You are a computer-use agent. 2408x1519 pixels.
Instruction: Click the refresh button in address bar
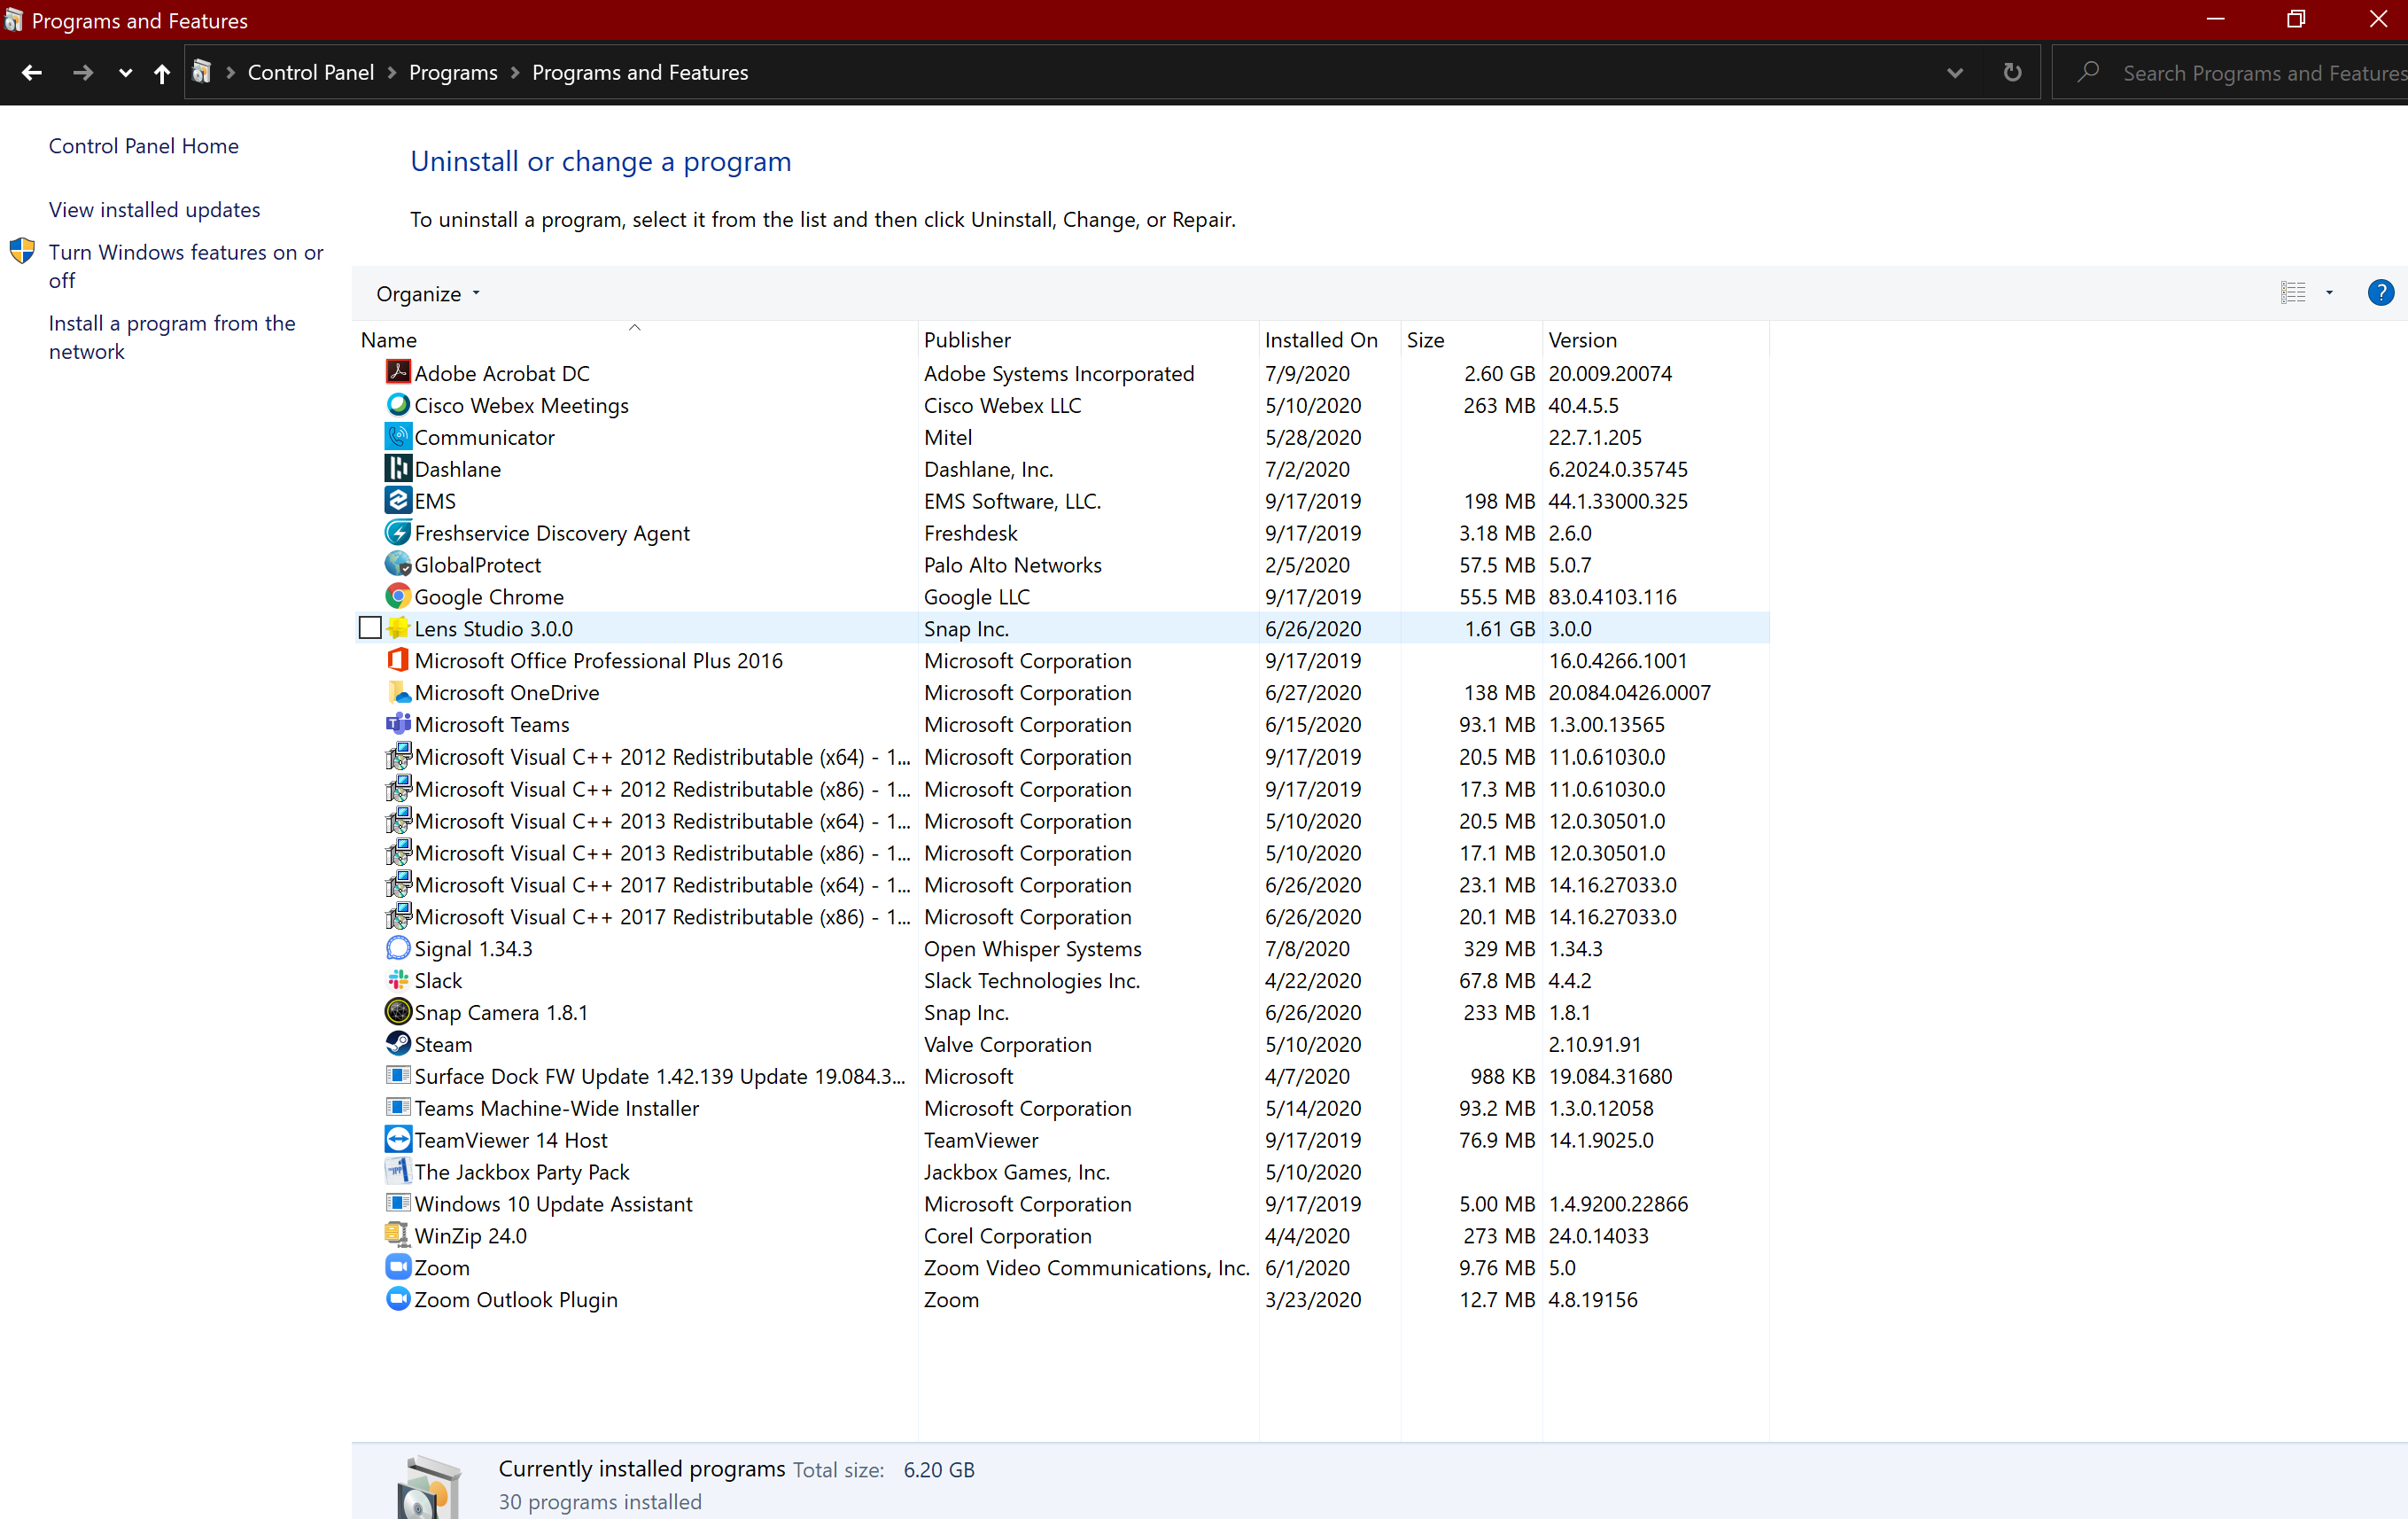point(2012,72)
